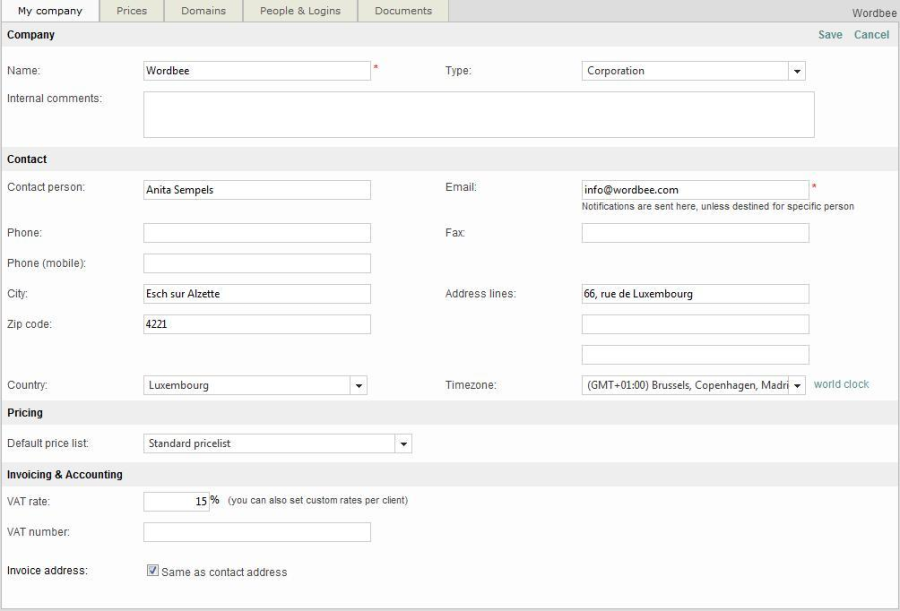Screen dimensions: 900x611
Task: Expand the Timezone dropdown
Action: click(x=797, y=386)
